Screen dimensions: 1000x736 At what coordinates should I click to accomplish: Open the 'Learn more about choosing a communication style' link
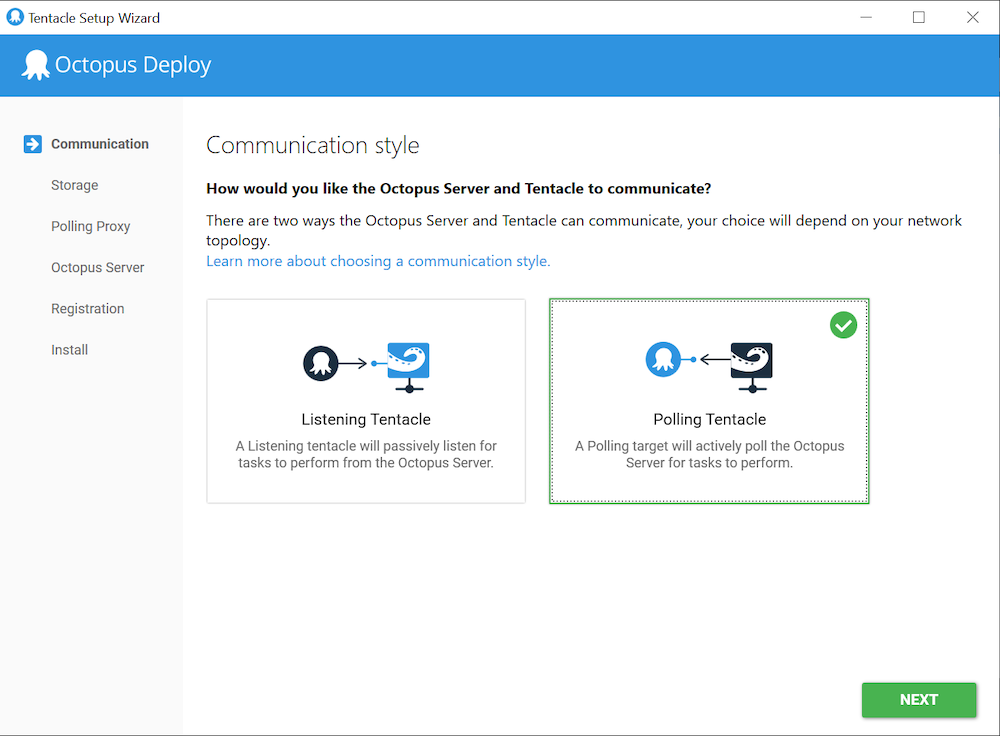378,261
